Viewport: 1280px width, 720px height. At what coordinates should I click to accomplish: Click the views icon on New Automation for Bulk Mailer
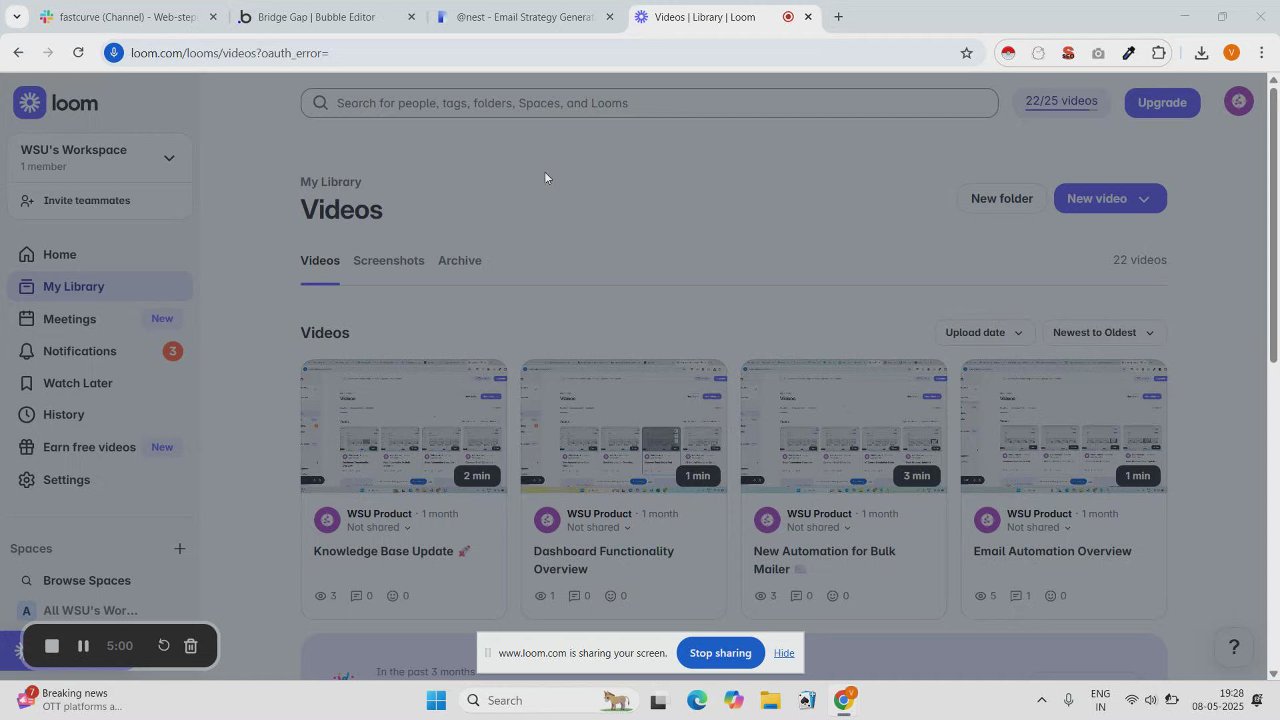click(761, 596)
